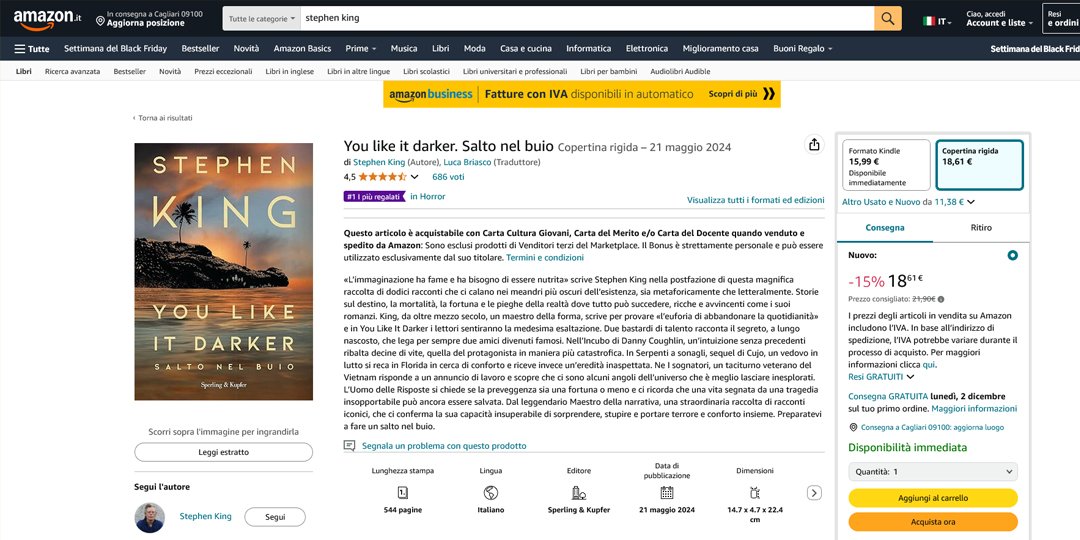Viewport: 1080px width, 540px height.
Task: Open Libri in inglese submenu item
Action: point(289,72)
